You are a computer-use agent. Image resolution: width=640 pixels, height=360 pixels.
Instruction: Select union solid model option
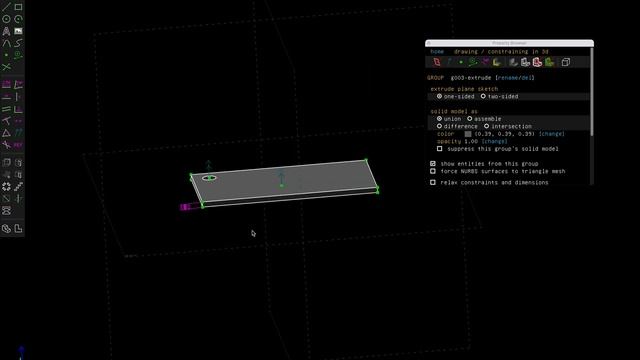tap(449, 119)
